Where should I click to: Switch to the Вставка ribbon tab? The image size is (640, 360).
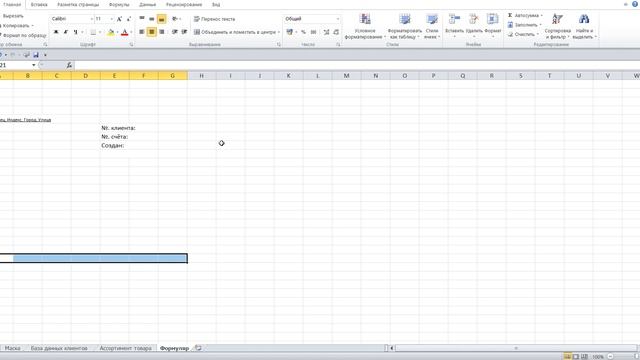[39, 4]
